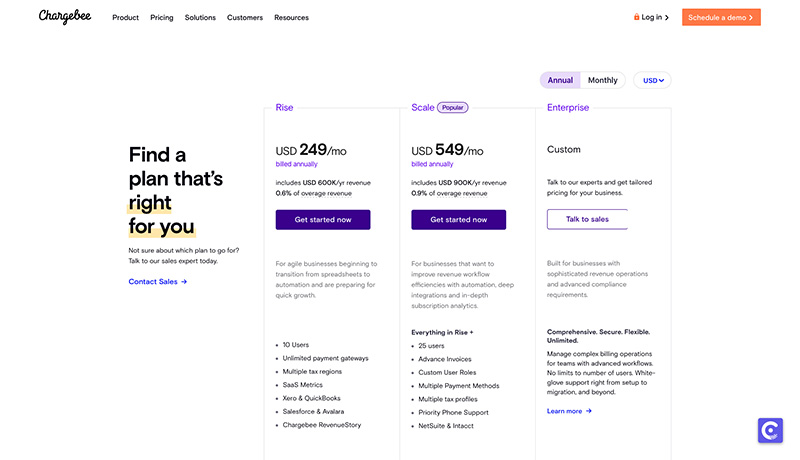Open the Chargebee chat widget icon

click(x=770, y=430)
